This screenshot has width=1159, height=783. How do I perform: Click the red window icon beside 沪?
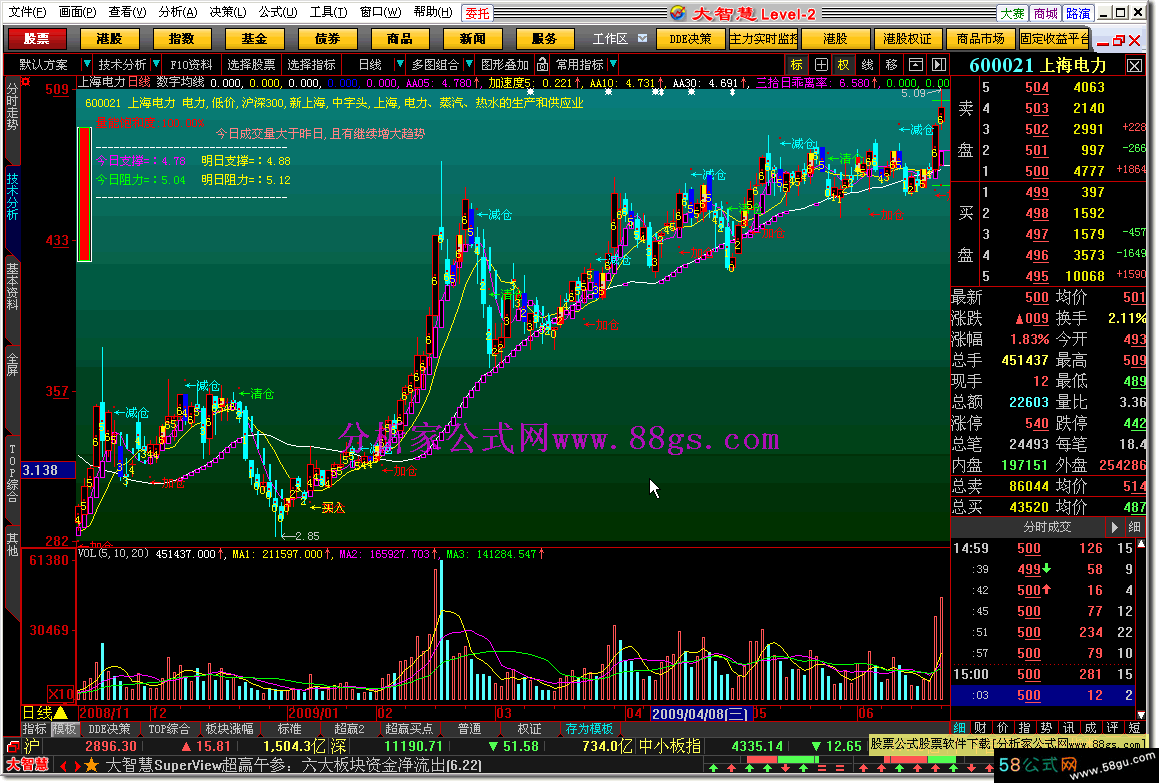13,747
